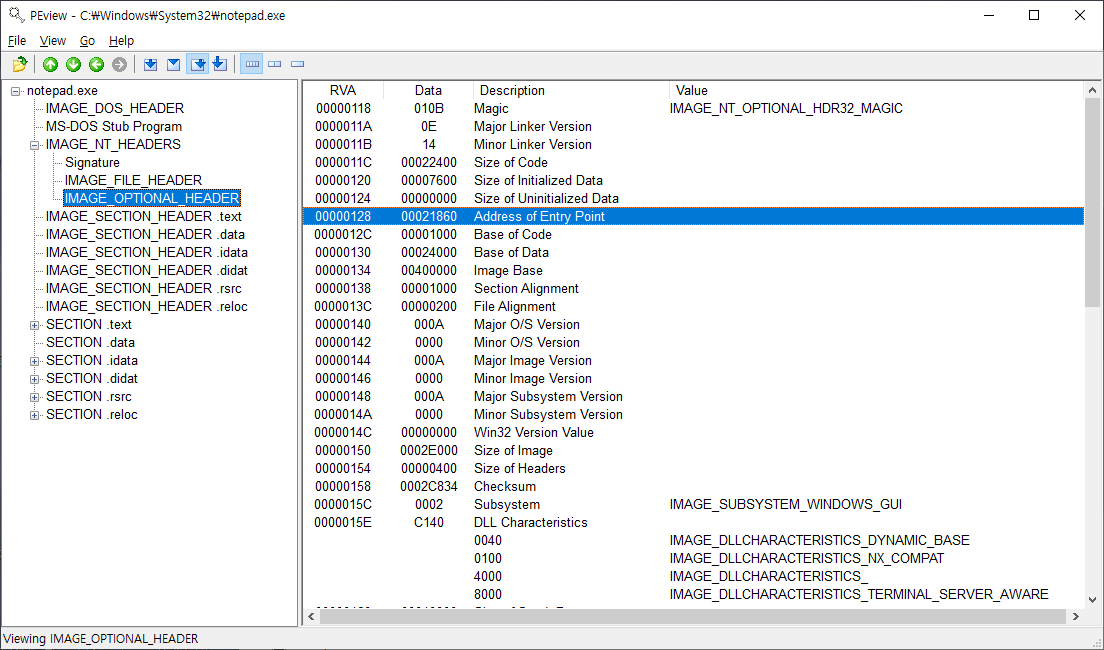Select the Checksum row

(x=694, y=487)
